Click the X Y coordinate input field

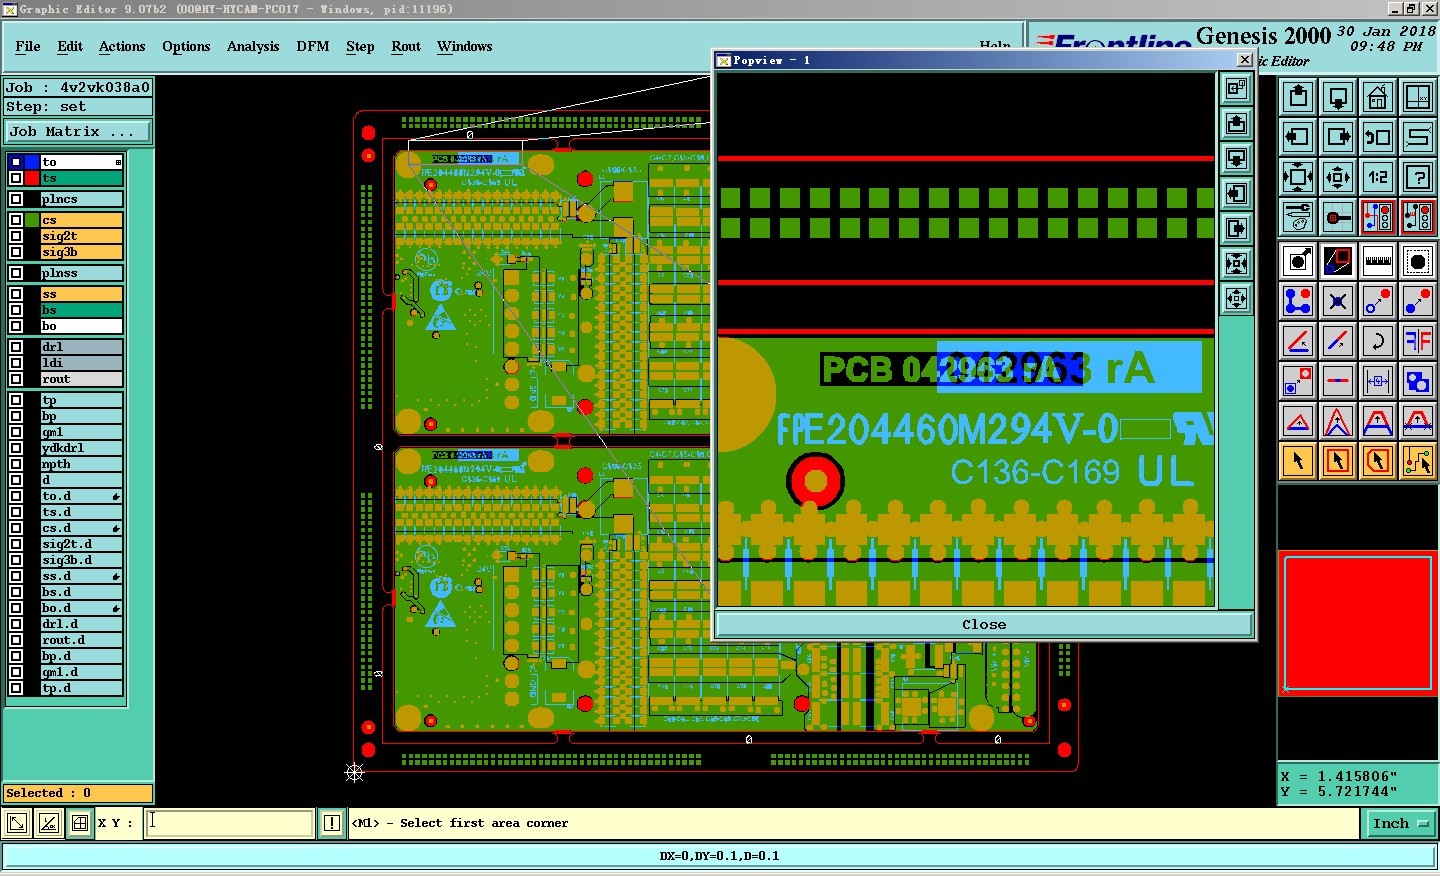point(230,823)
